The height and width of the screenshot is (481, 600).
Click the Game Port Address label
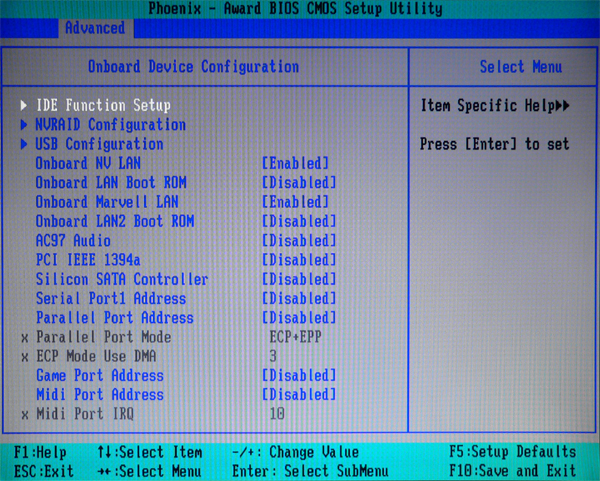point(100,375)
